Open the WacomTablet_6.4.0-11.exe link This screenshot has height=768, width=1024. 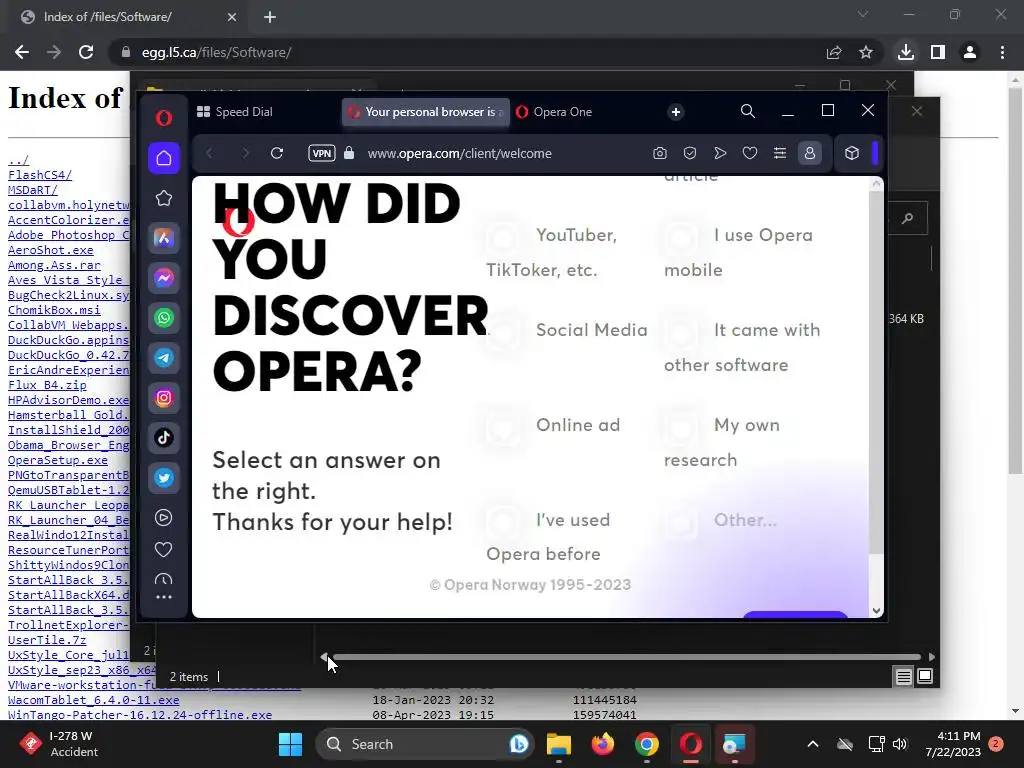click(x=93, y=700)
